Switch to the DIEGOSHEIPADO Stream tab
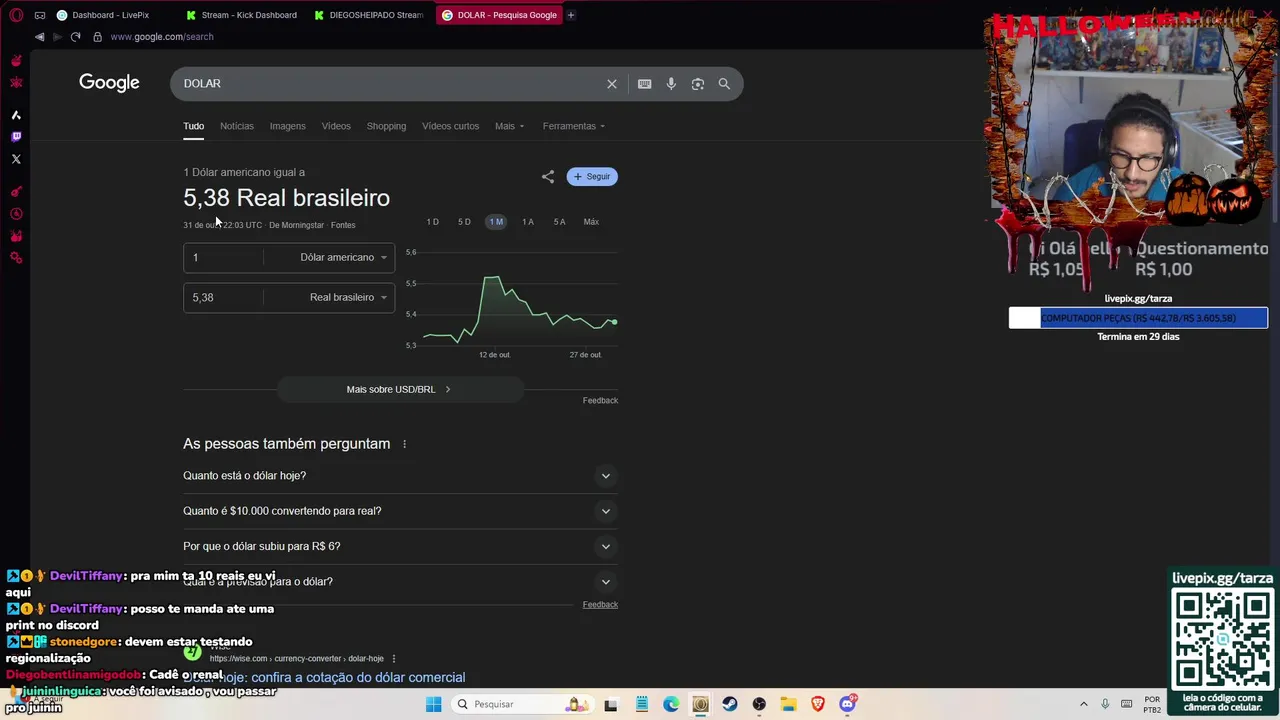The image size is (1280, 720). point(370,15)
